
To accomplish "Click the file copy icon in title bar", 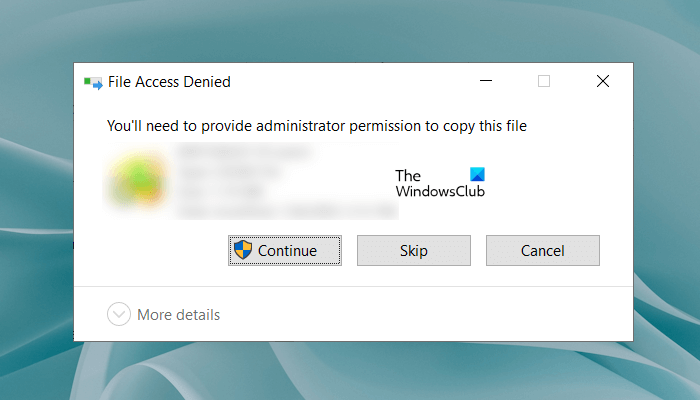I will (x=93, y=82).
